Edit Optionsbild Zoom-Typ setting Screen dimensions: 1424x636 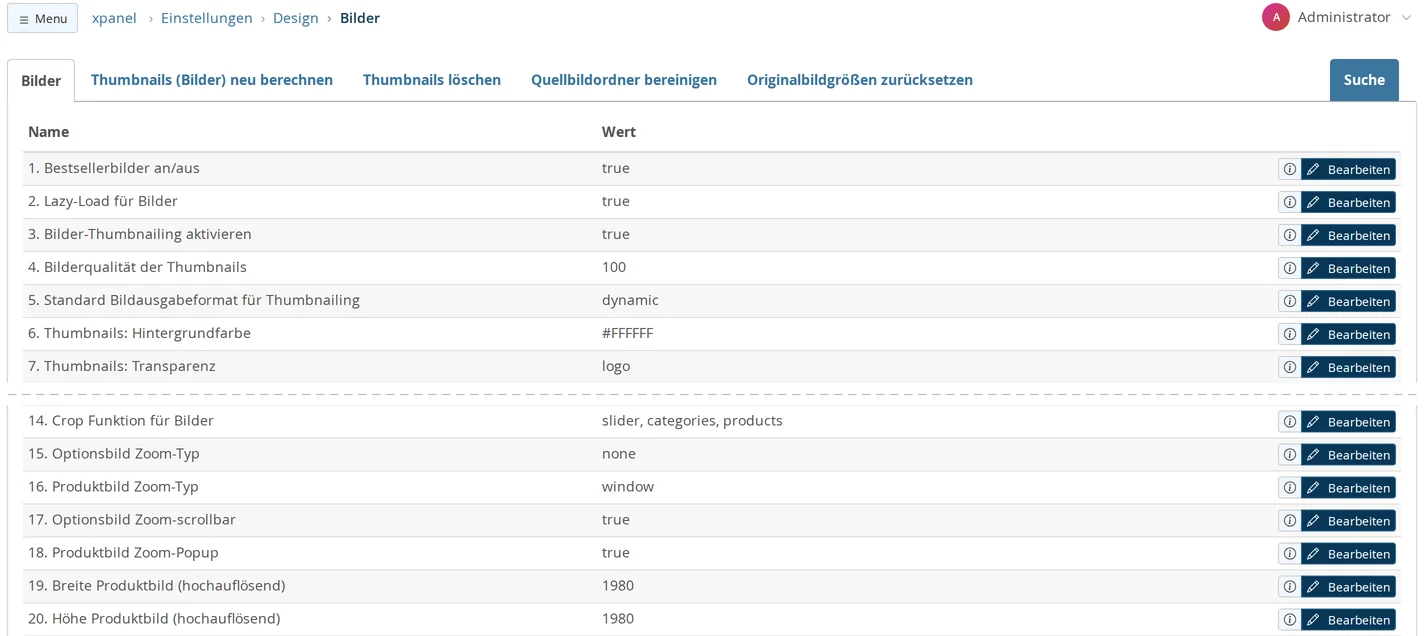pyautogui.click(x=1348, y=455)
